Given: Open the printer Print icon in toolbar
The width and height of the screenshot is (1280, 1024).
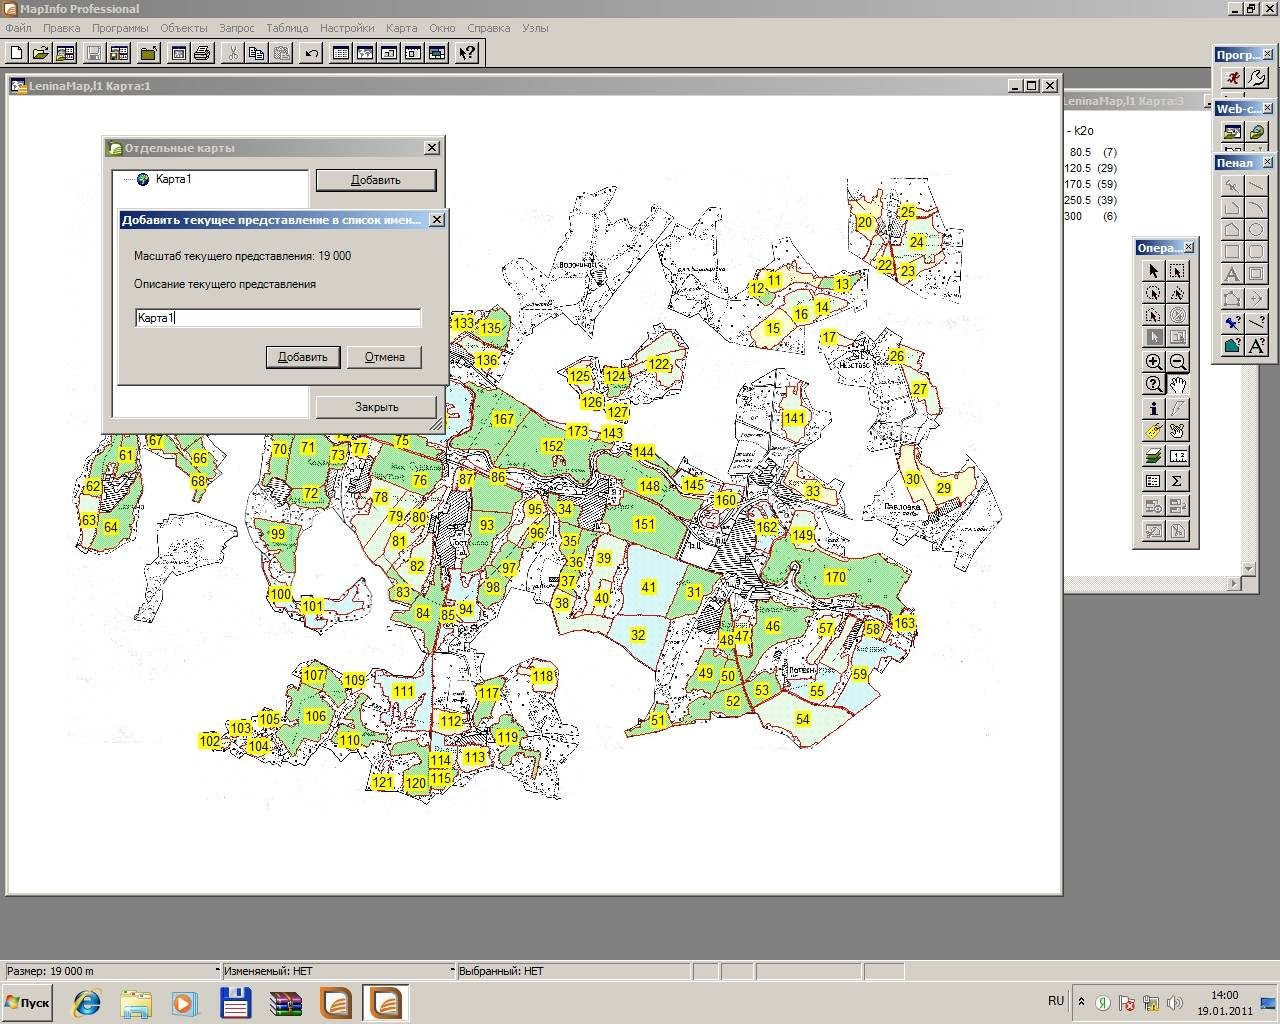Looking at the screenshot, I should point(201,53).
